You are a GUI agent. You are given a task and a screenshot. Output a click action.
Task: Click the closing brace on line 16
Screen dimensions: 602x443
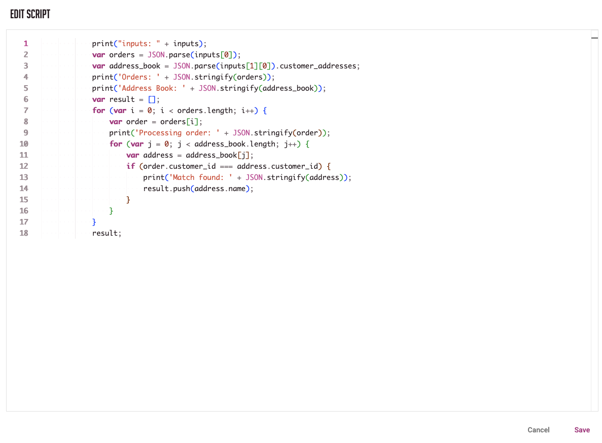pos(111,211)
